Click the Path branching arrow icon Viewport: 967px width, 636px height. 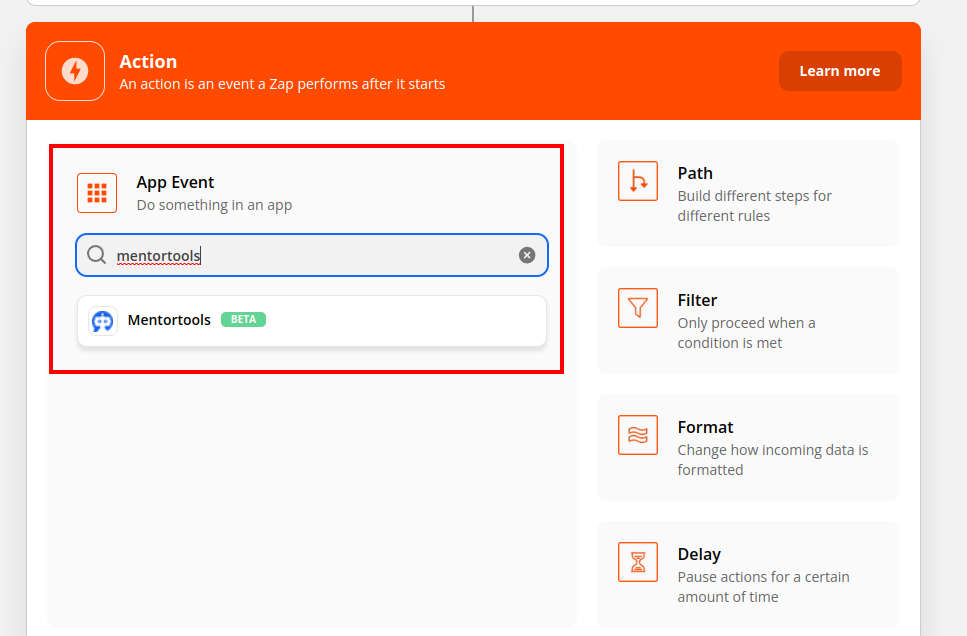(x=638, y=181)
